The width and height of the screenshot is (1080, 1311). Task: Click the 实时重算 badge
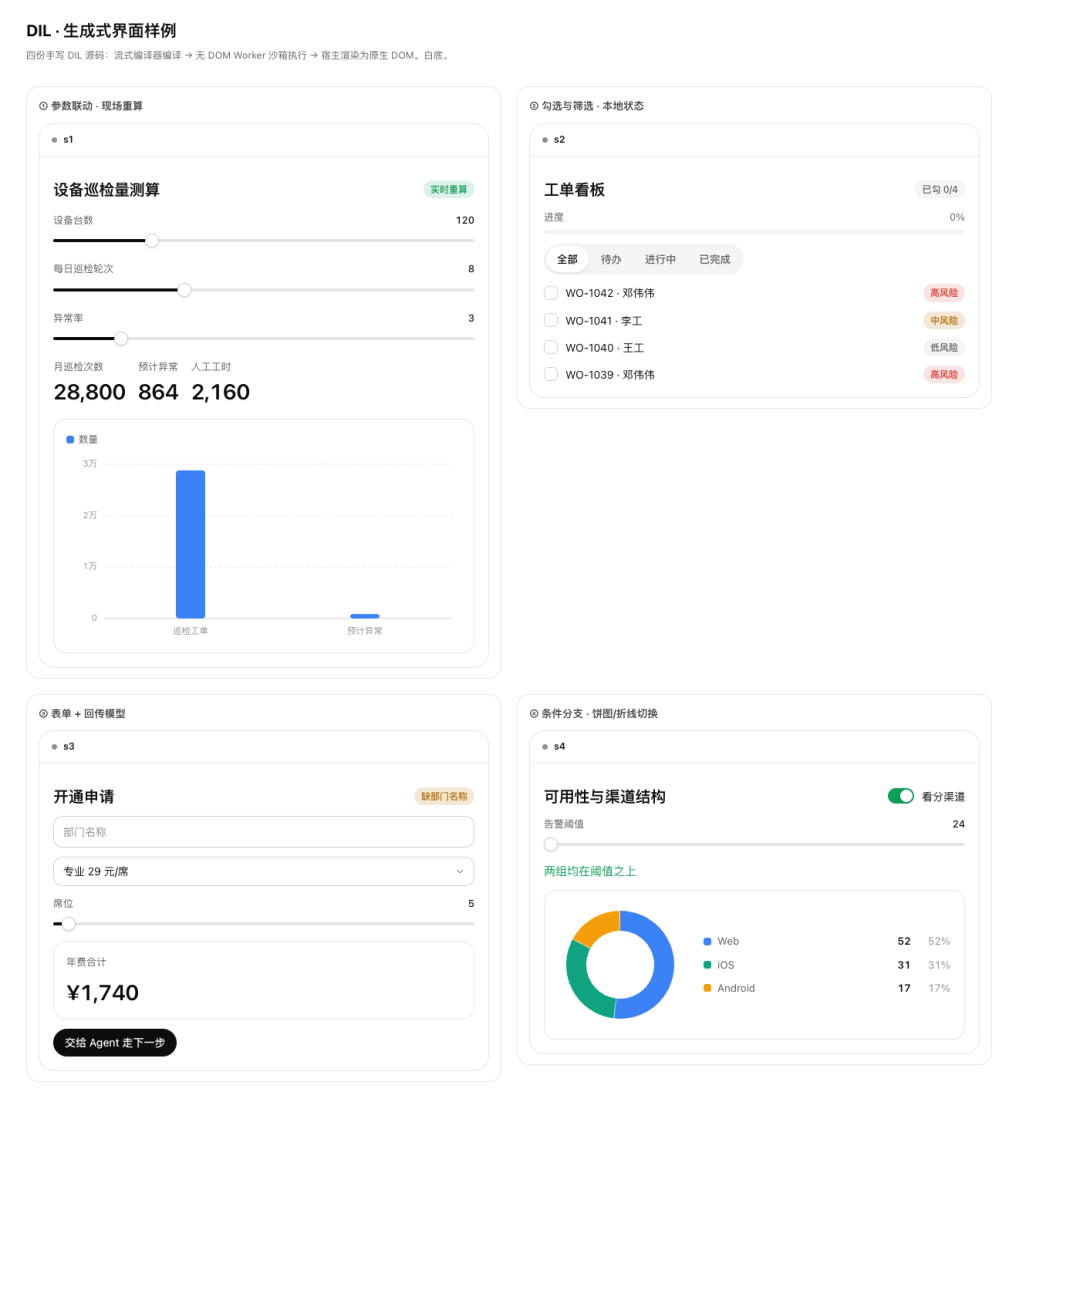click(449, 189)
